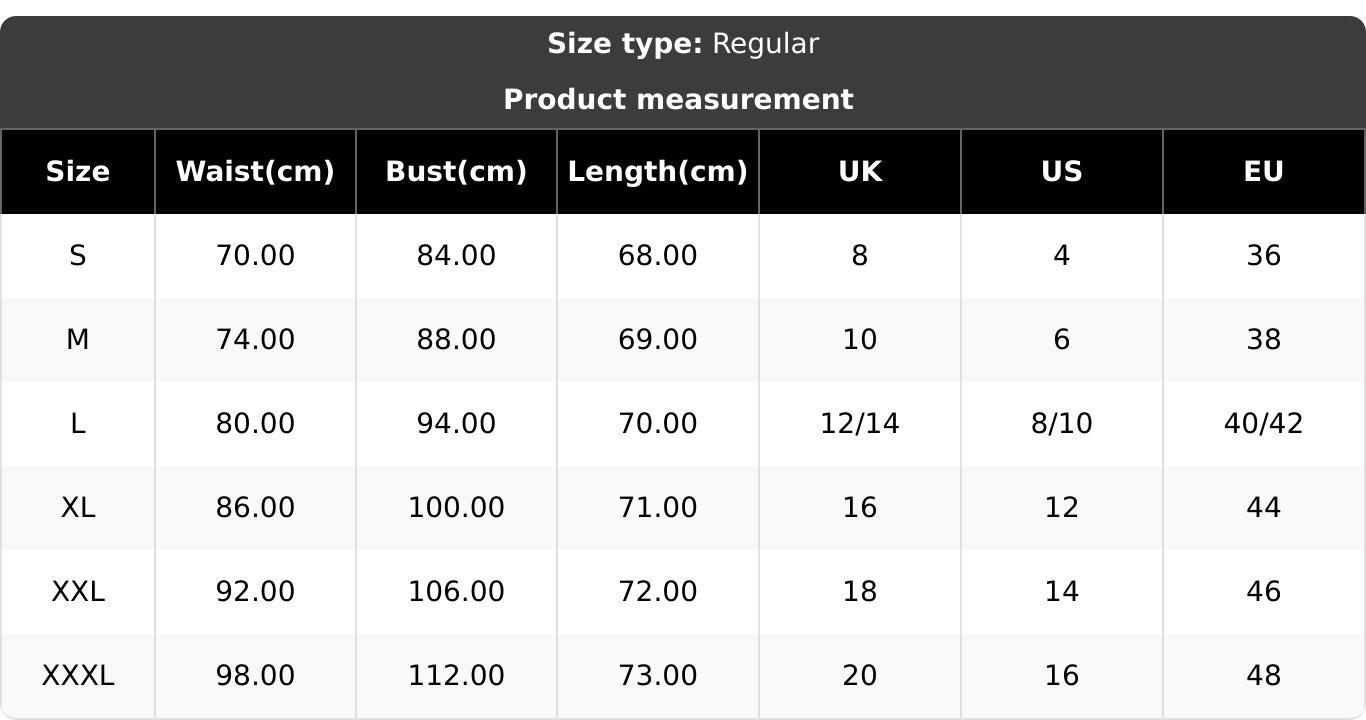Select the Bust(cm) column header
This screenshot has height=720, width=1366.
[x=456, y=172]
